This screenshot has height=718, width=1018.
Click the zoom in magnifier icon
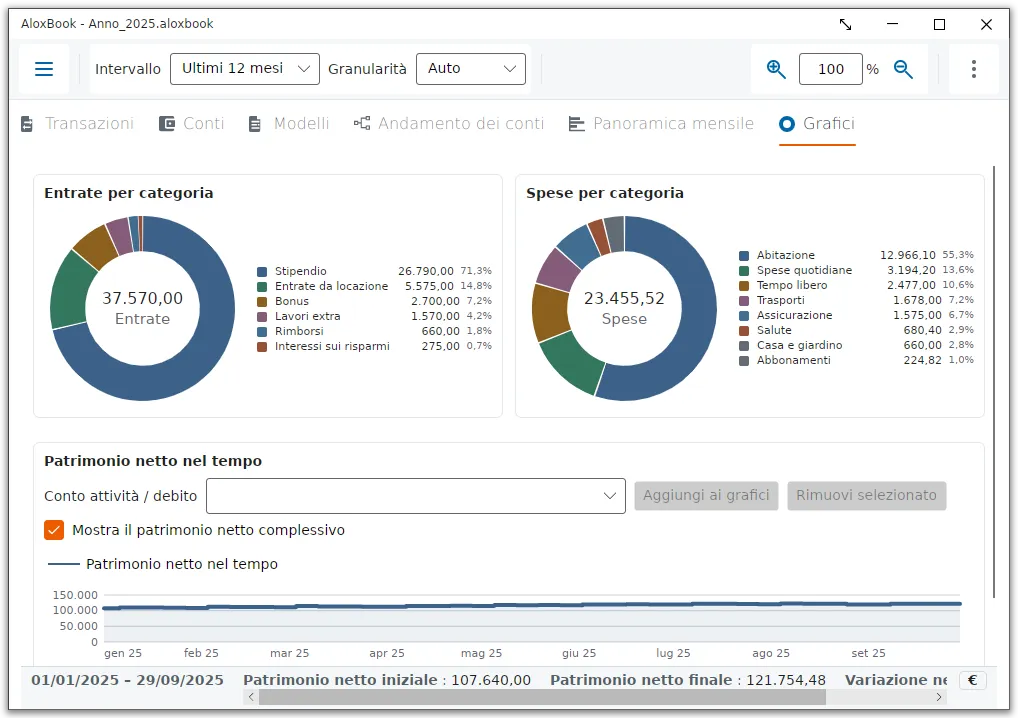point(776,69)
